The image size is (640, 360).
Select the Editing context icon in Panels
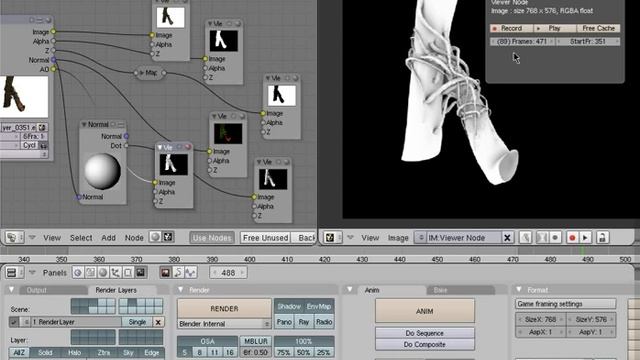128,272
